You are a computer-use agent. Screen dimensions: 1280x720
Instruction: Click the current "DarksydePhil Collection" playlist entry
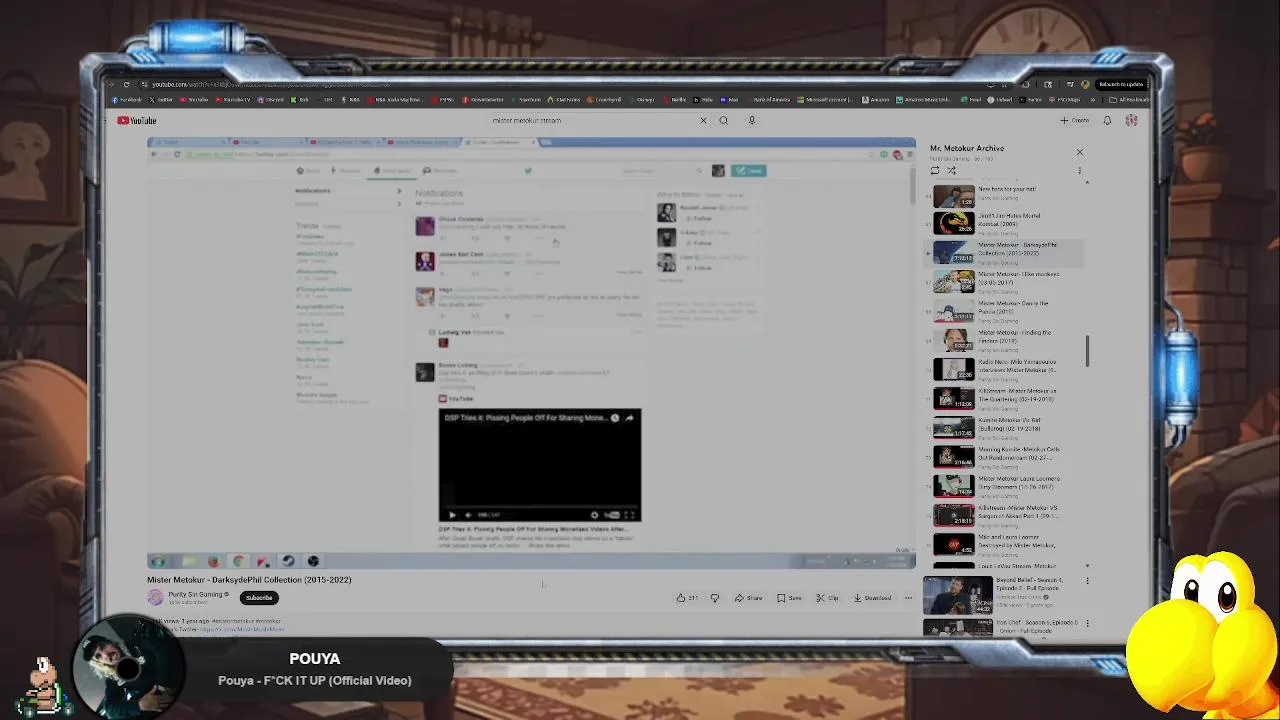[x=1004, y=252]
